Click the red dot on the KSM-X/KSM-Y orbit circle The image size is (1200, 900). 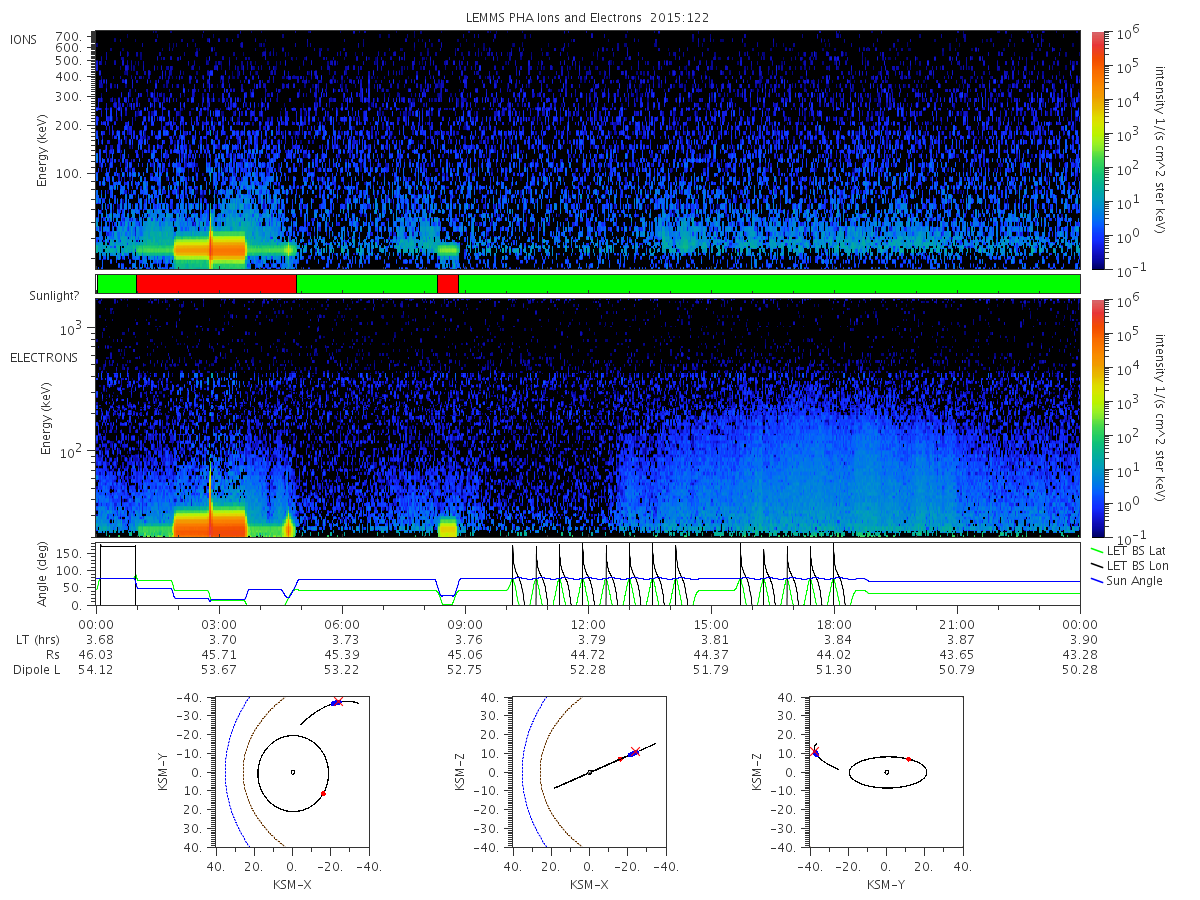pyautogui.click(x=324, y=793)
